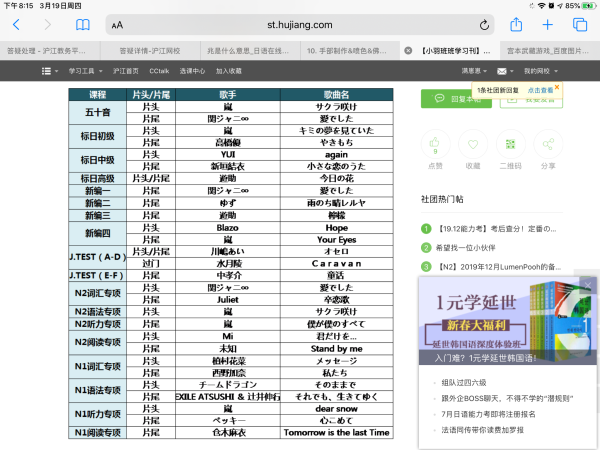Click the 点赞 thumbs-up icon
The height and width of the screenshot is (450, 600).
coord(435,144)
